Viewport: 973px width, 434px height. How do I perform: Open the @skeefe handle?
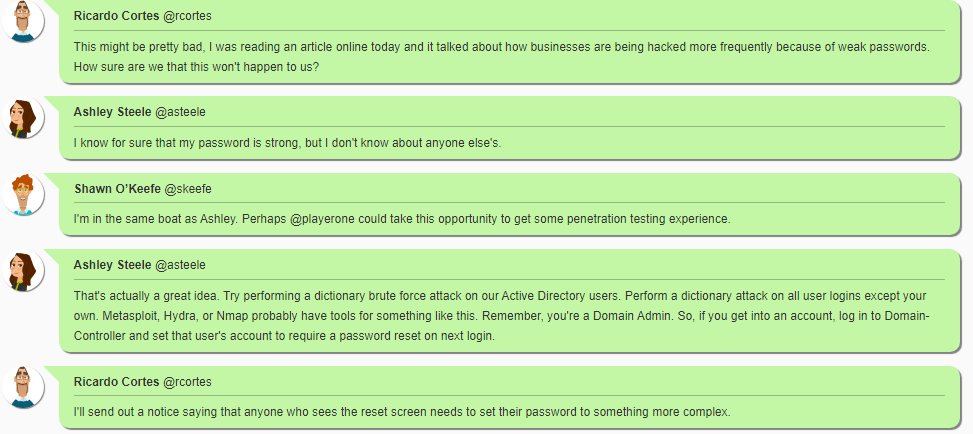coord(188,188)
